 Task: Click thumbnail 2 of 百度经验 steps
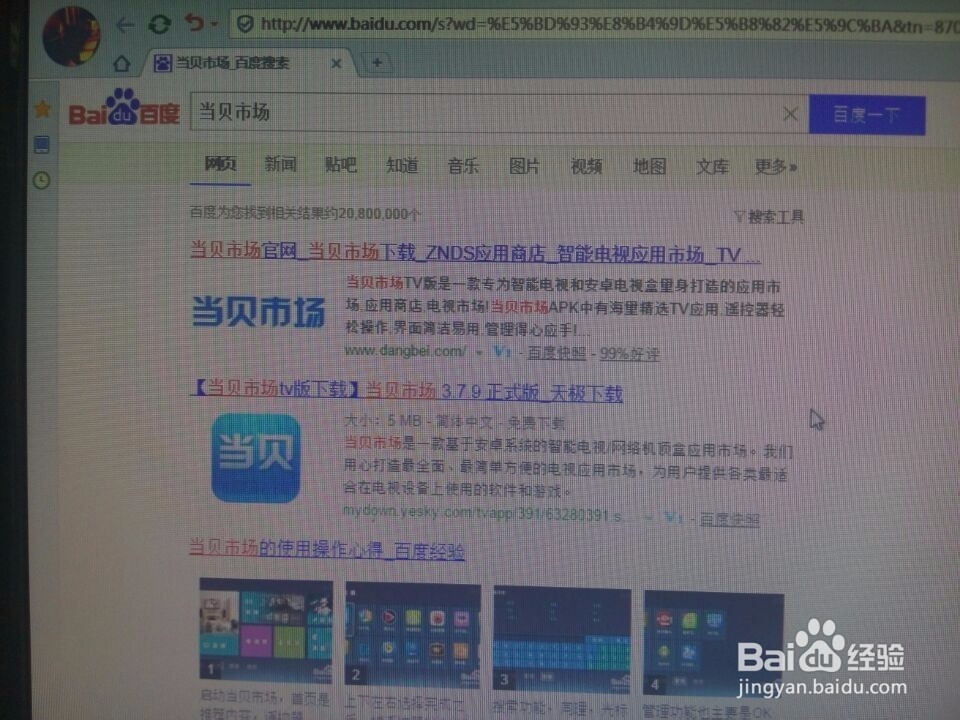click(x=413, y=634)
